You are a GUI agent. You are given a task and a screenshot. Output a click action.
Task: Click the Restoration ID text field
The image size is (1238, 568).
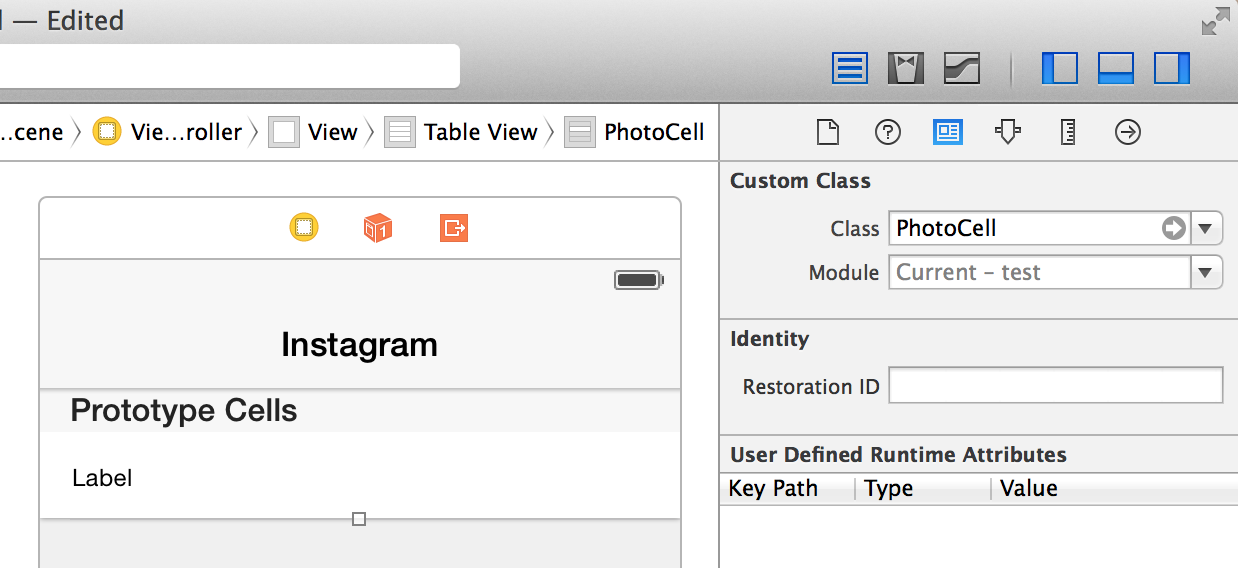1056,386
